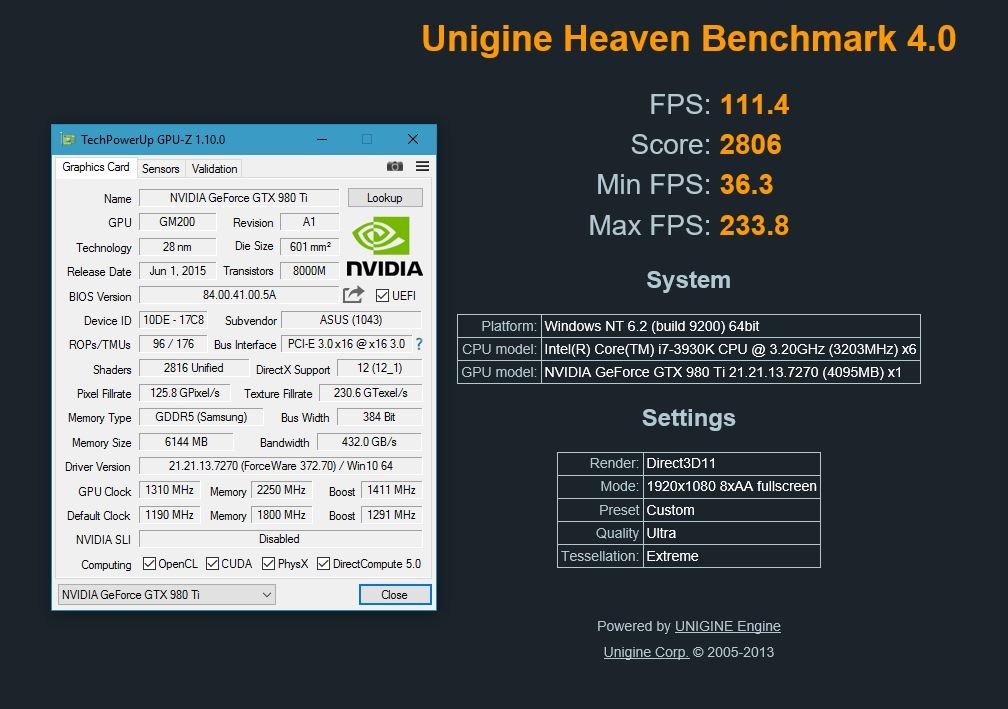Close the GPU-Z window with X

(x=413, y=139)
